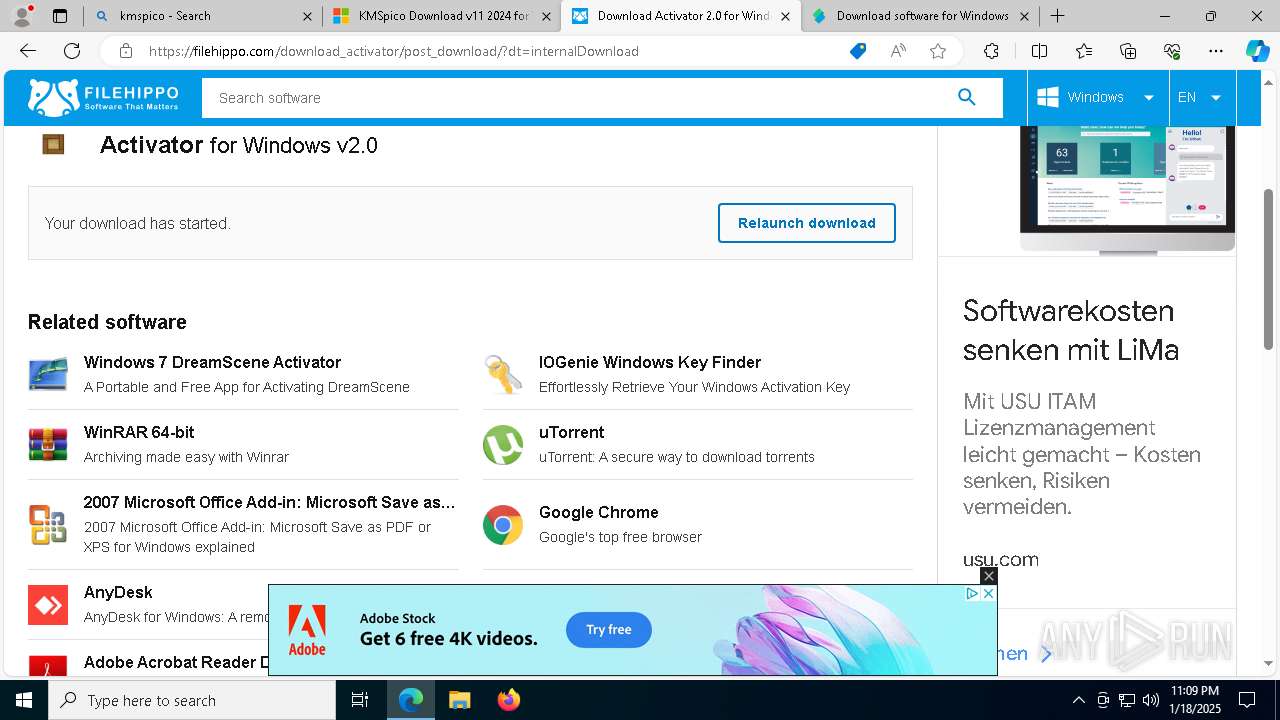Launch Firefox from taskbar
1280x720 pixels.
point(509,700)
